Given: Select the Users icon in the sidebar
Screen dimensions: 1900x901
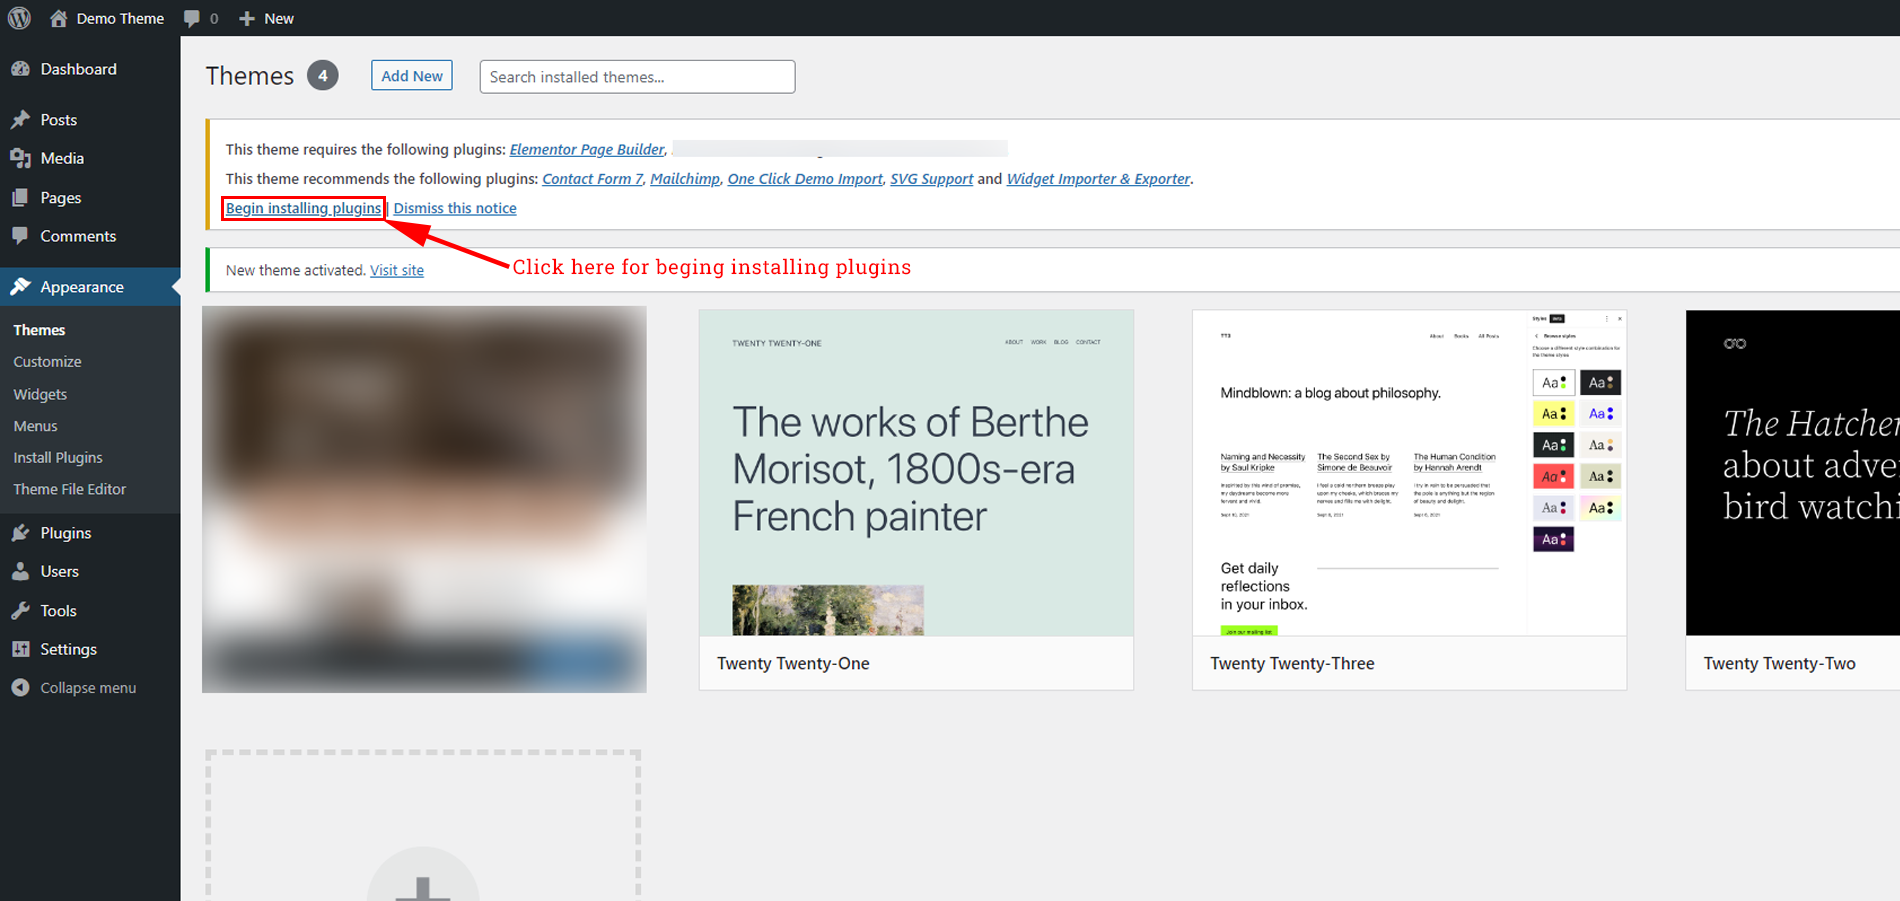Looking at the screenshot, I should (x=22, y=571).
